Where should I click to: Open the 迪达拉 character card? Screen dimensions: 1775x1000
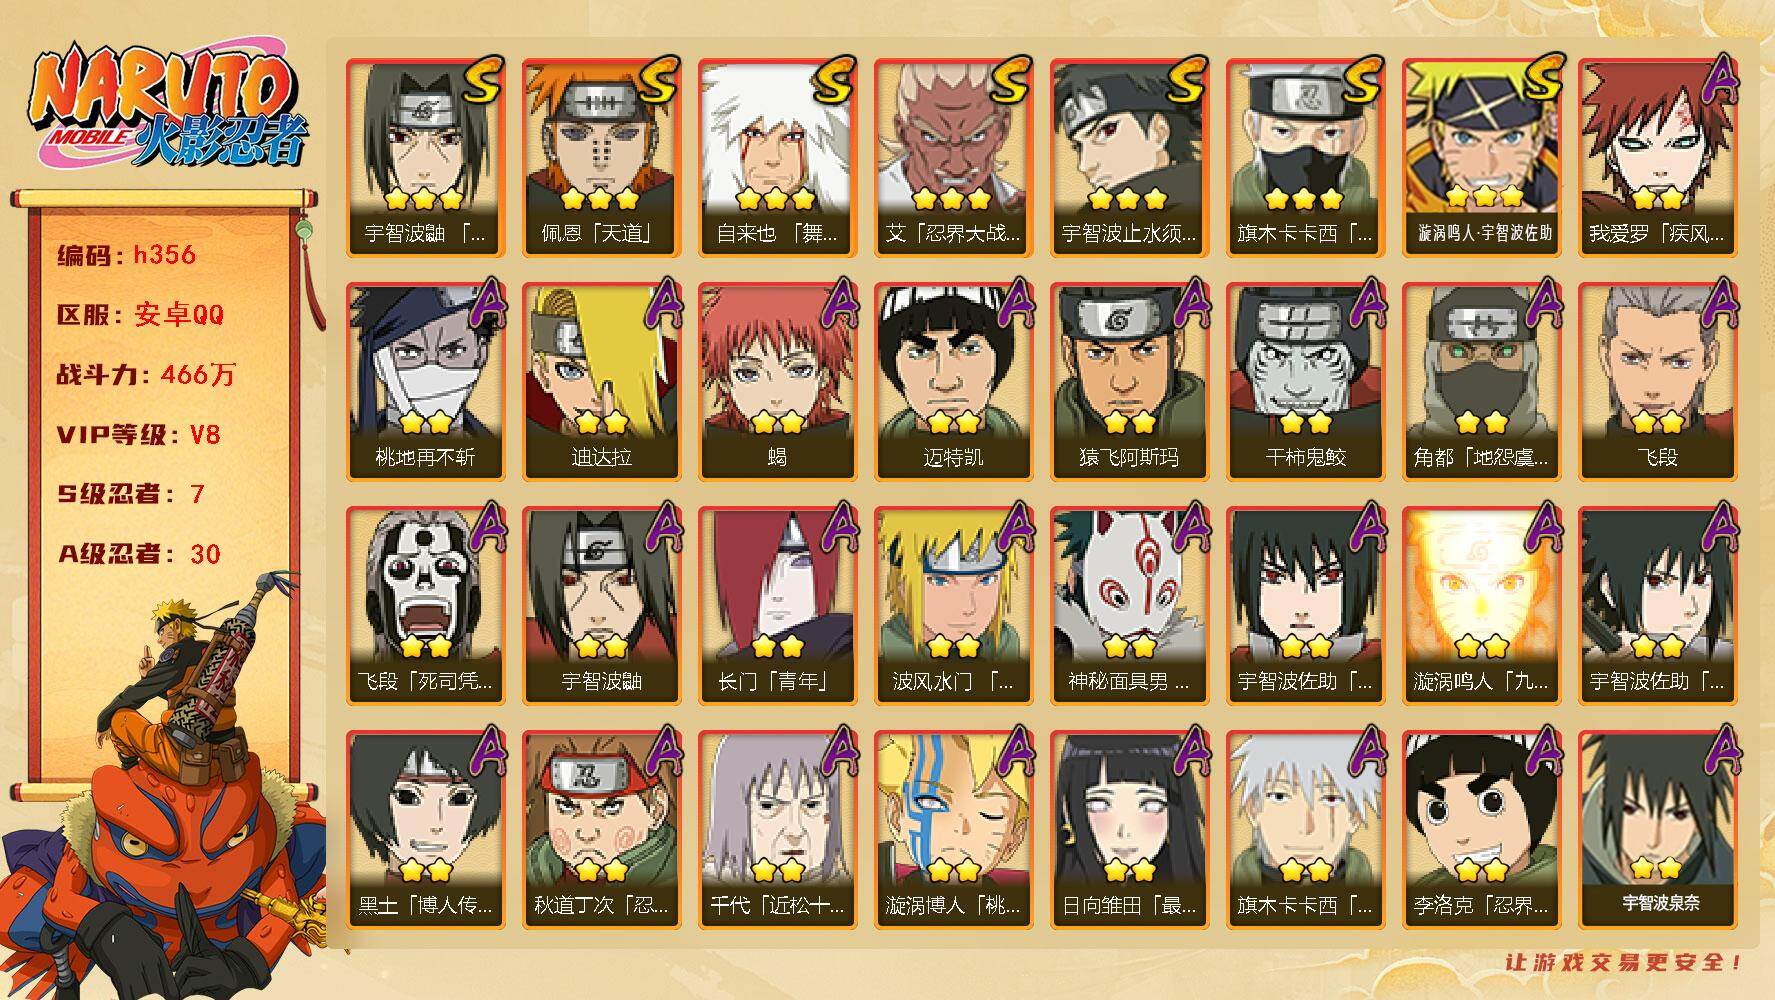[601, 382]
